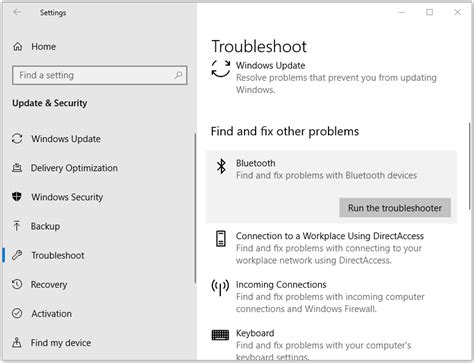Click the Backup arrow icon

click(17, 226)
